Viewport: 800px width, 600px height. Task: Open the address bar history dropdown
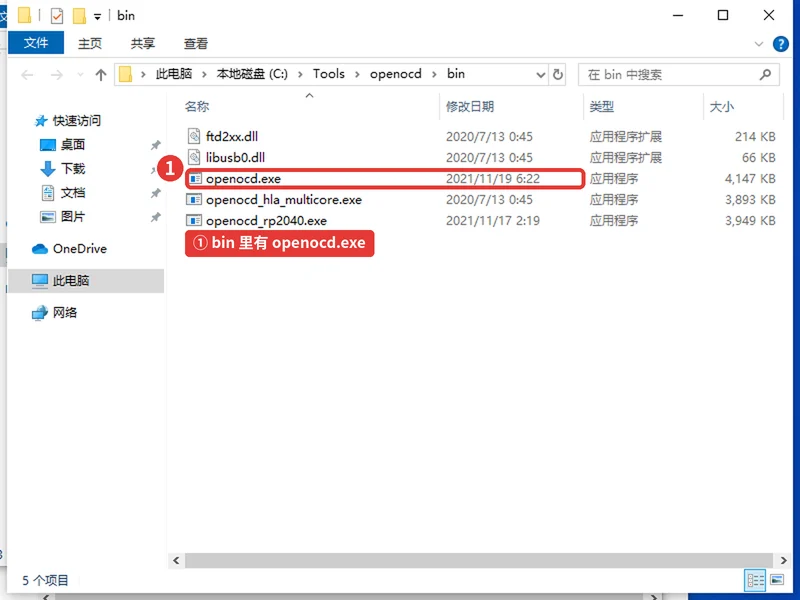[x=540, y=75]
